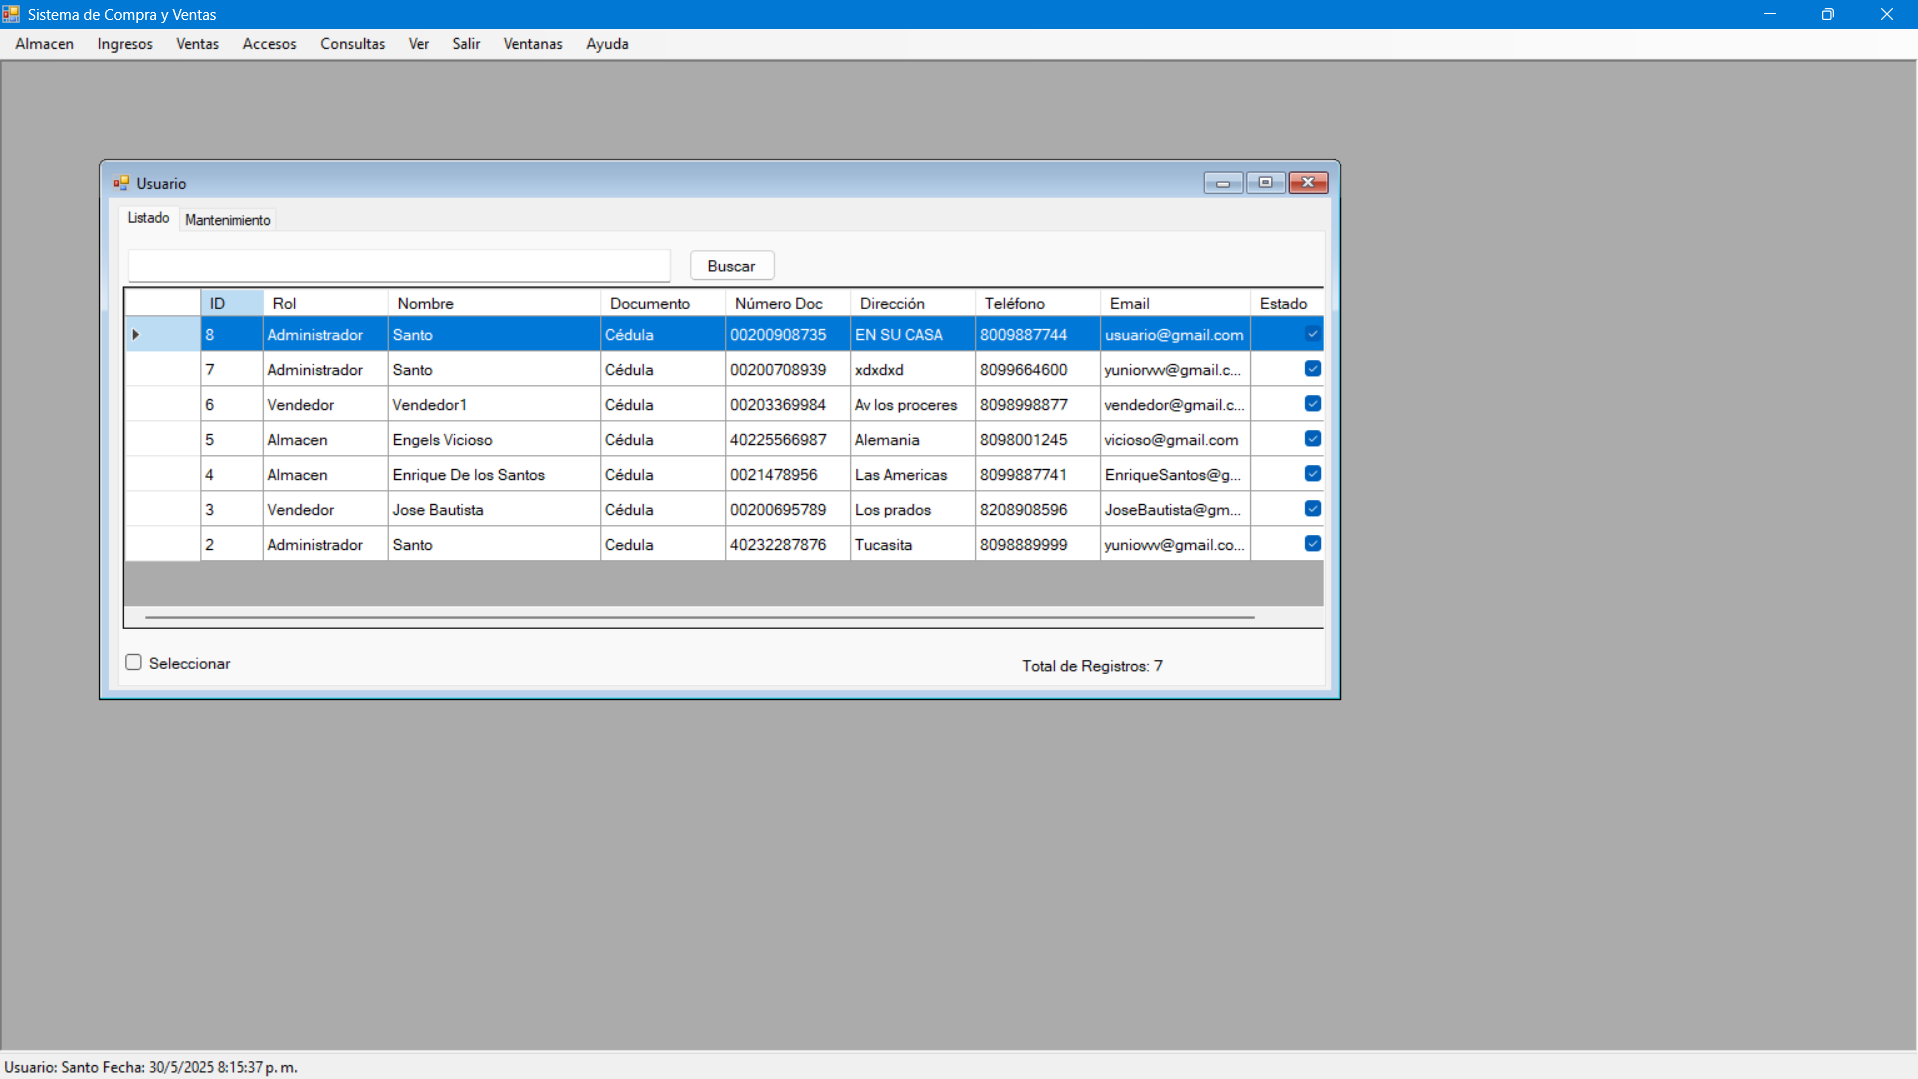Toggle Estado checkbox for Vendedor1
This screenshot has height=1079, width=1918.
(1312, 403)
